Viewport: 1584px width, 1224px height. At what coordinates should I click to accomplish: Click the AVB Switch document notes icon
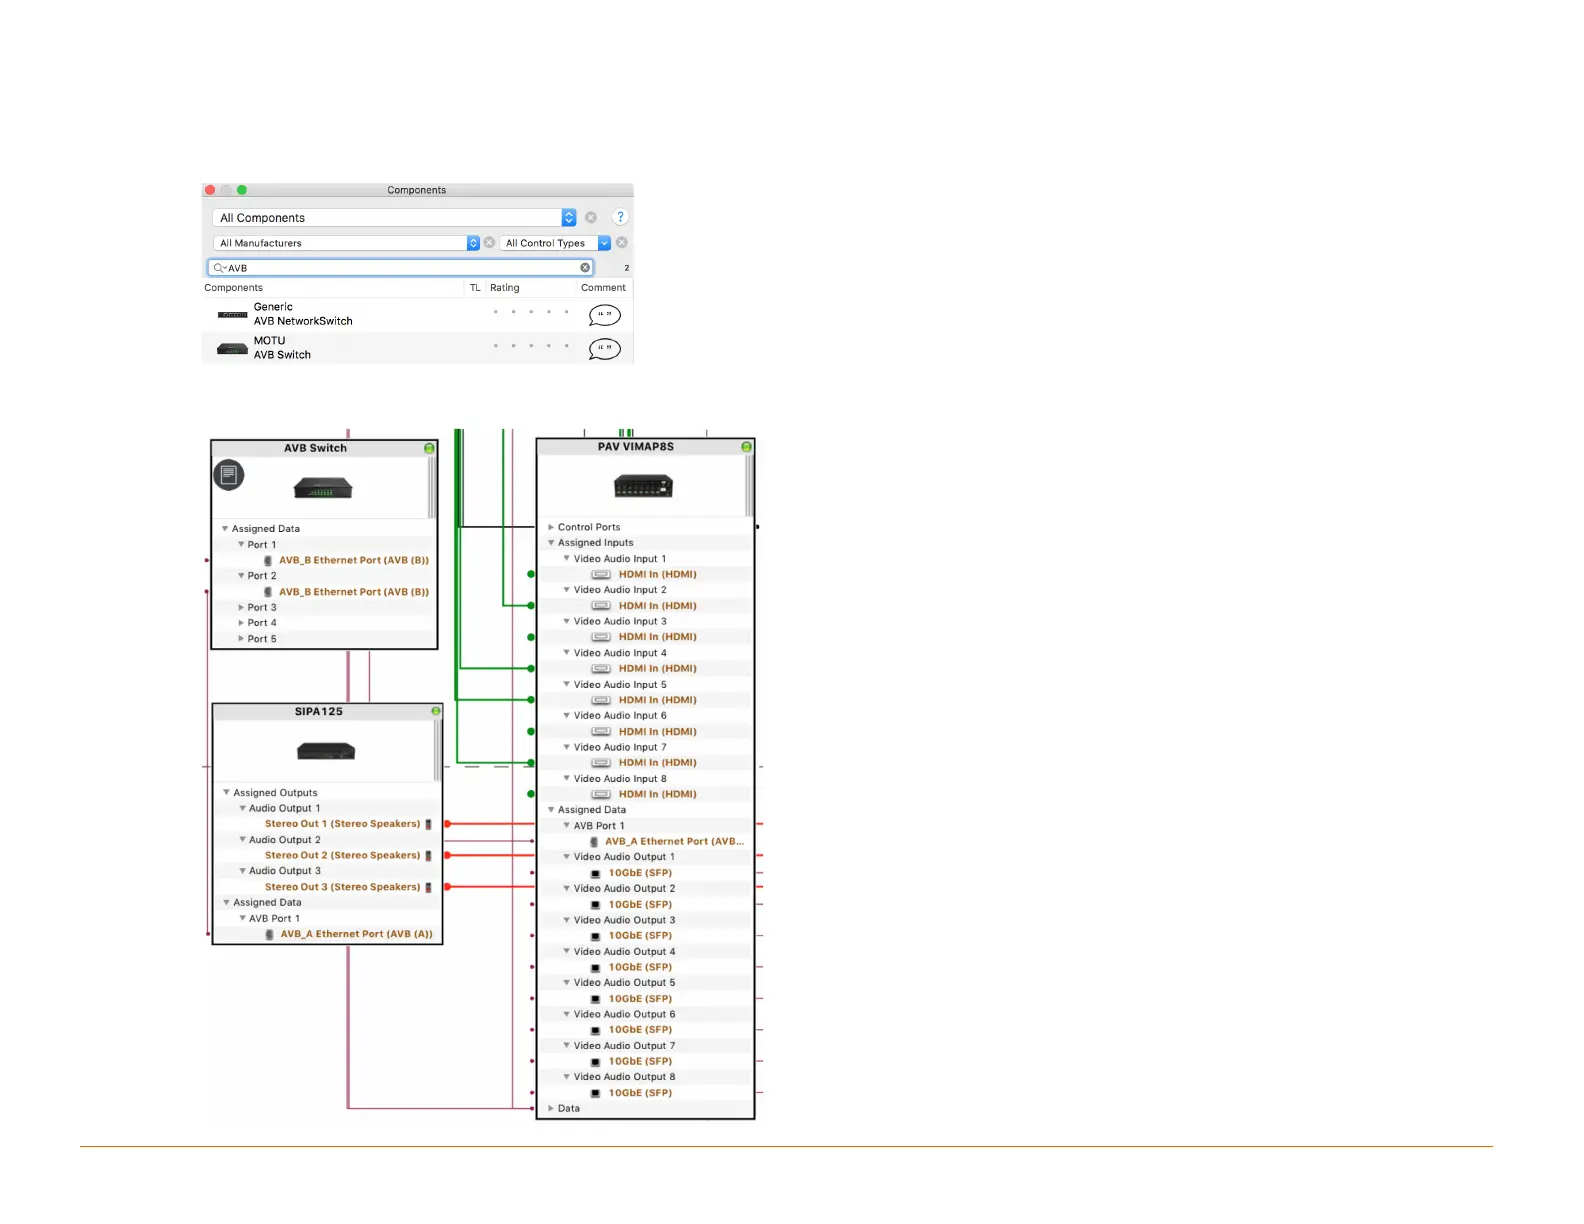point(229,475)
